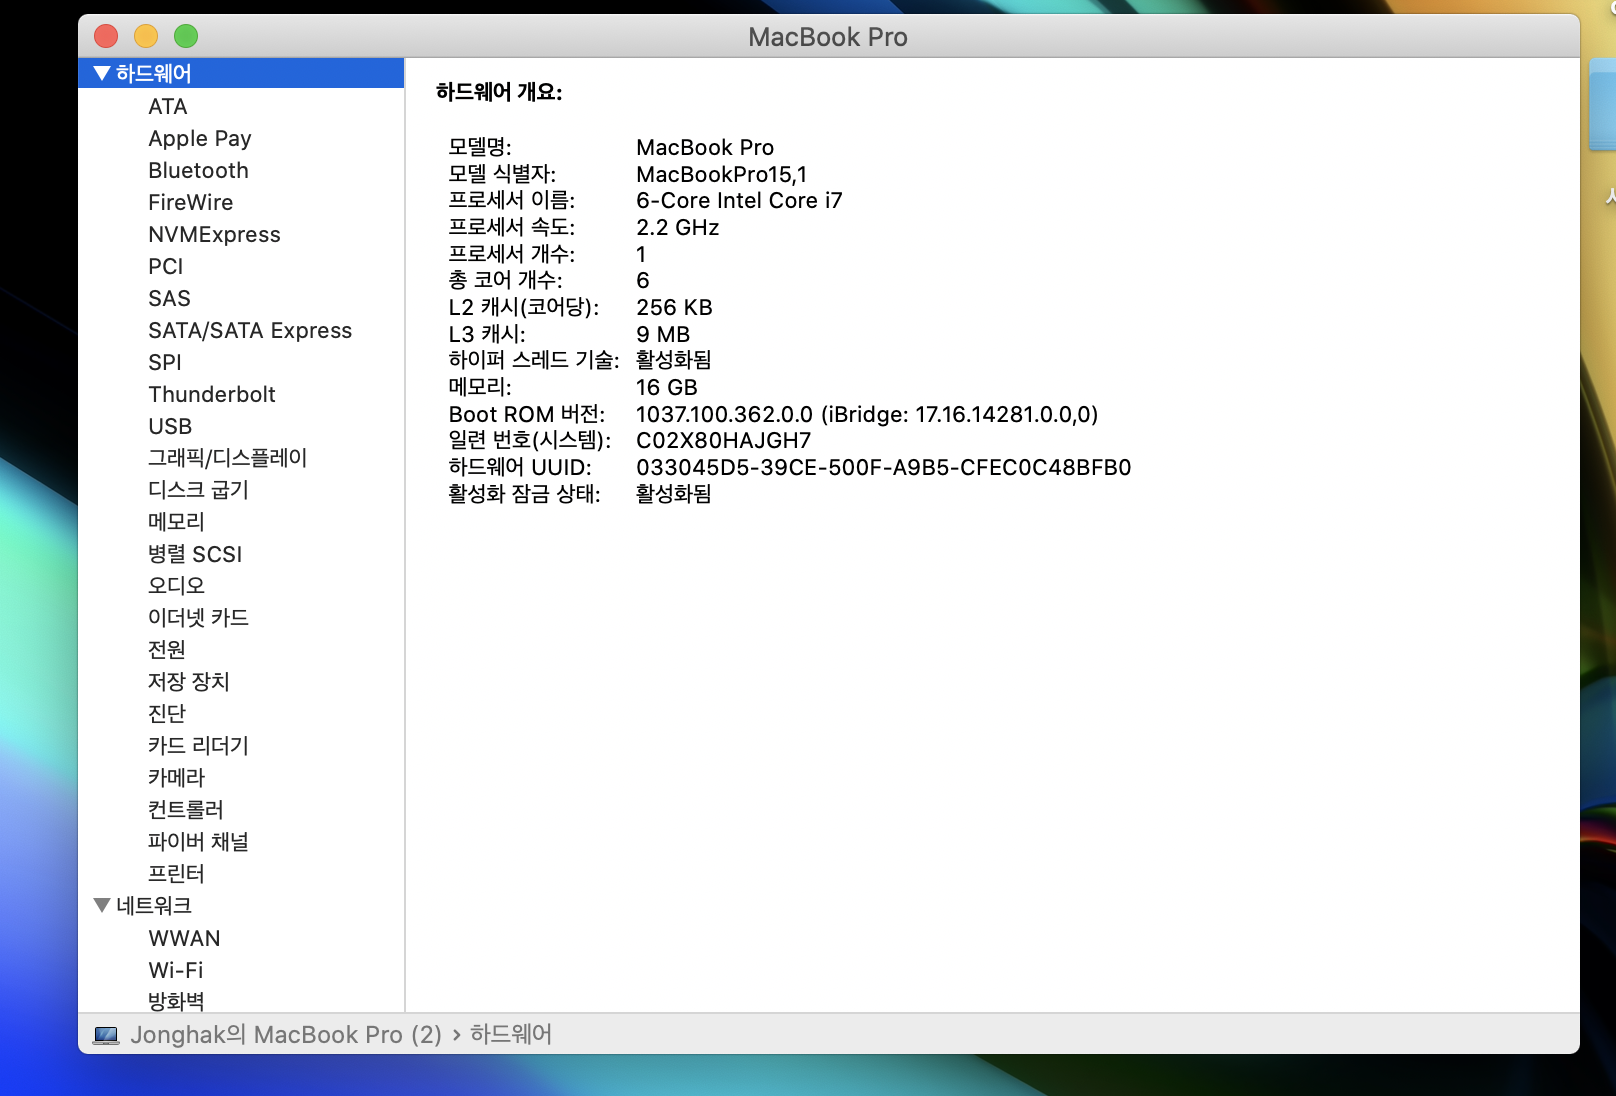Open the Apple Pay hardware entry

[199, 138]
